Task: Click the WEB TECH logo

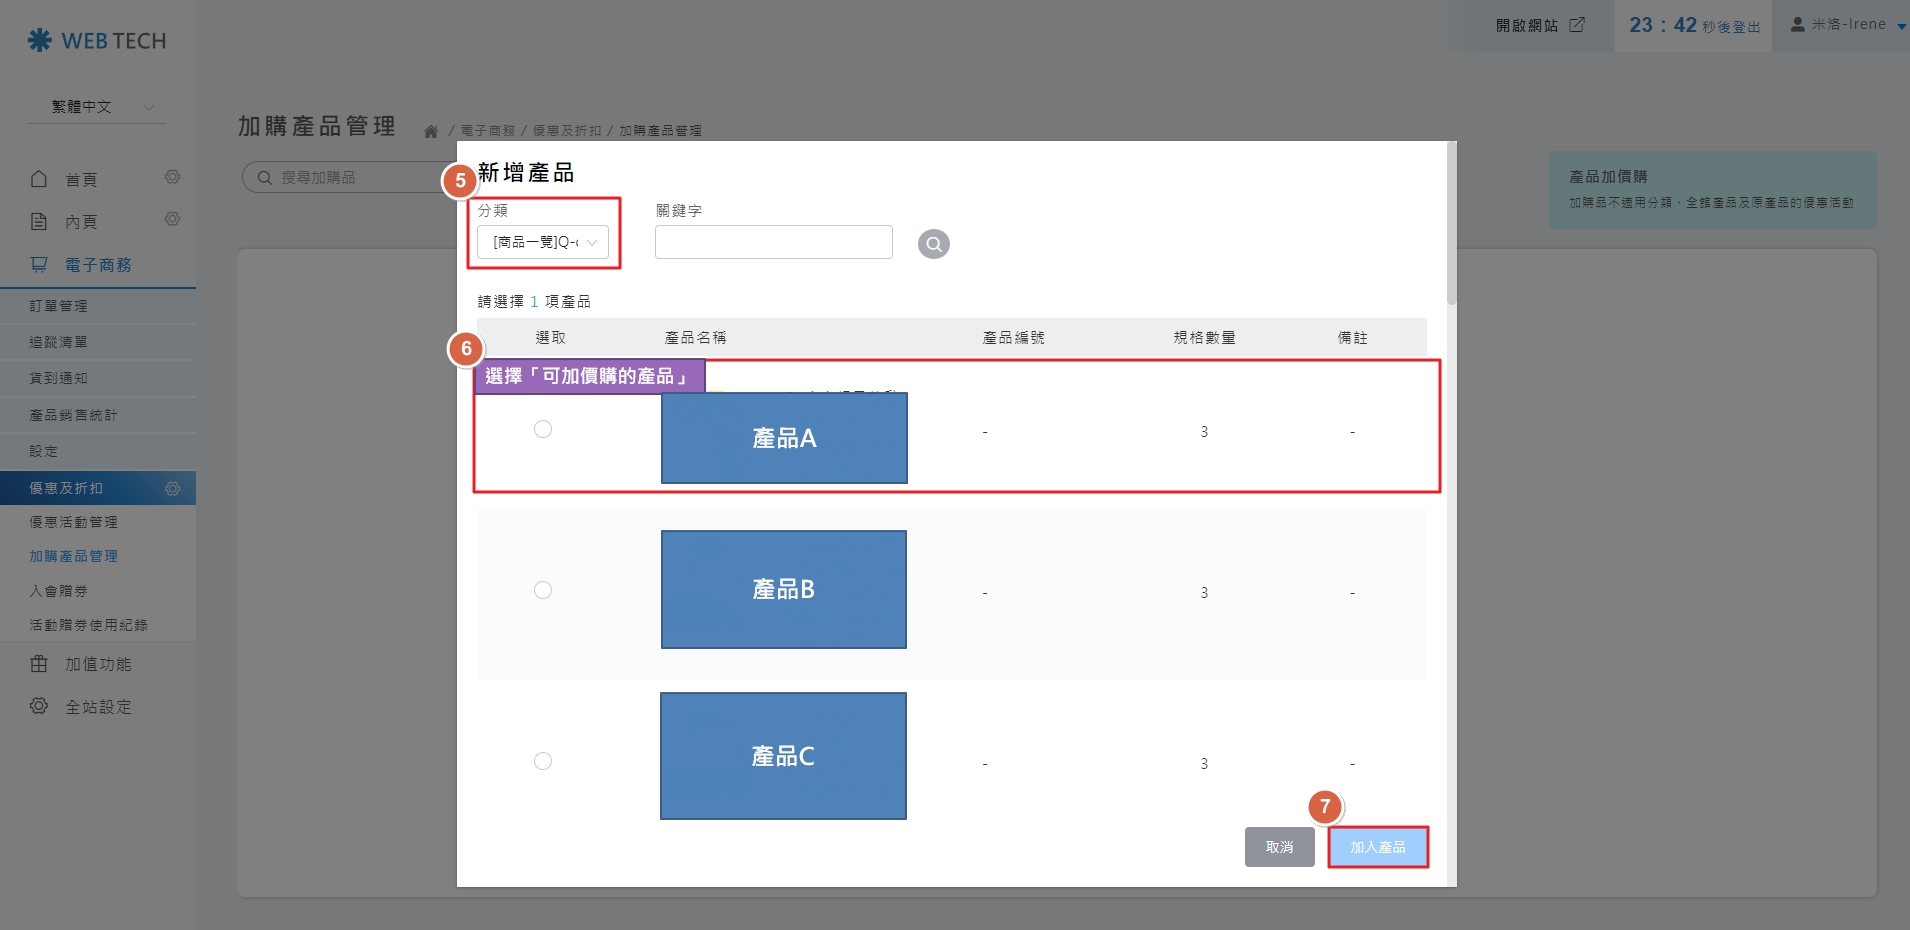Action: click(x=97, y=41)
